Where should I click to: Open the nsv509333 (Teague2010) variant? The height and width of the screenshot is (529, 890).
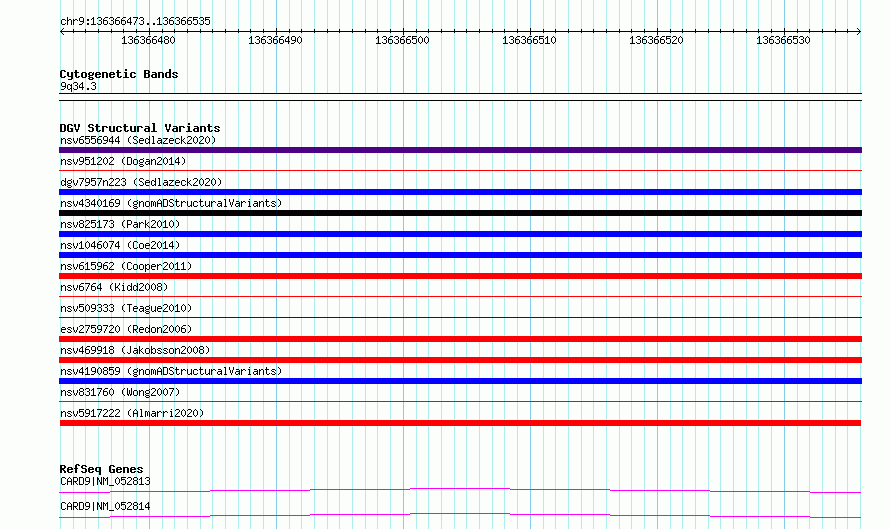pos(126,308)
